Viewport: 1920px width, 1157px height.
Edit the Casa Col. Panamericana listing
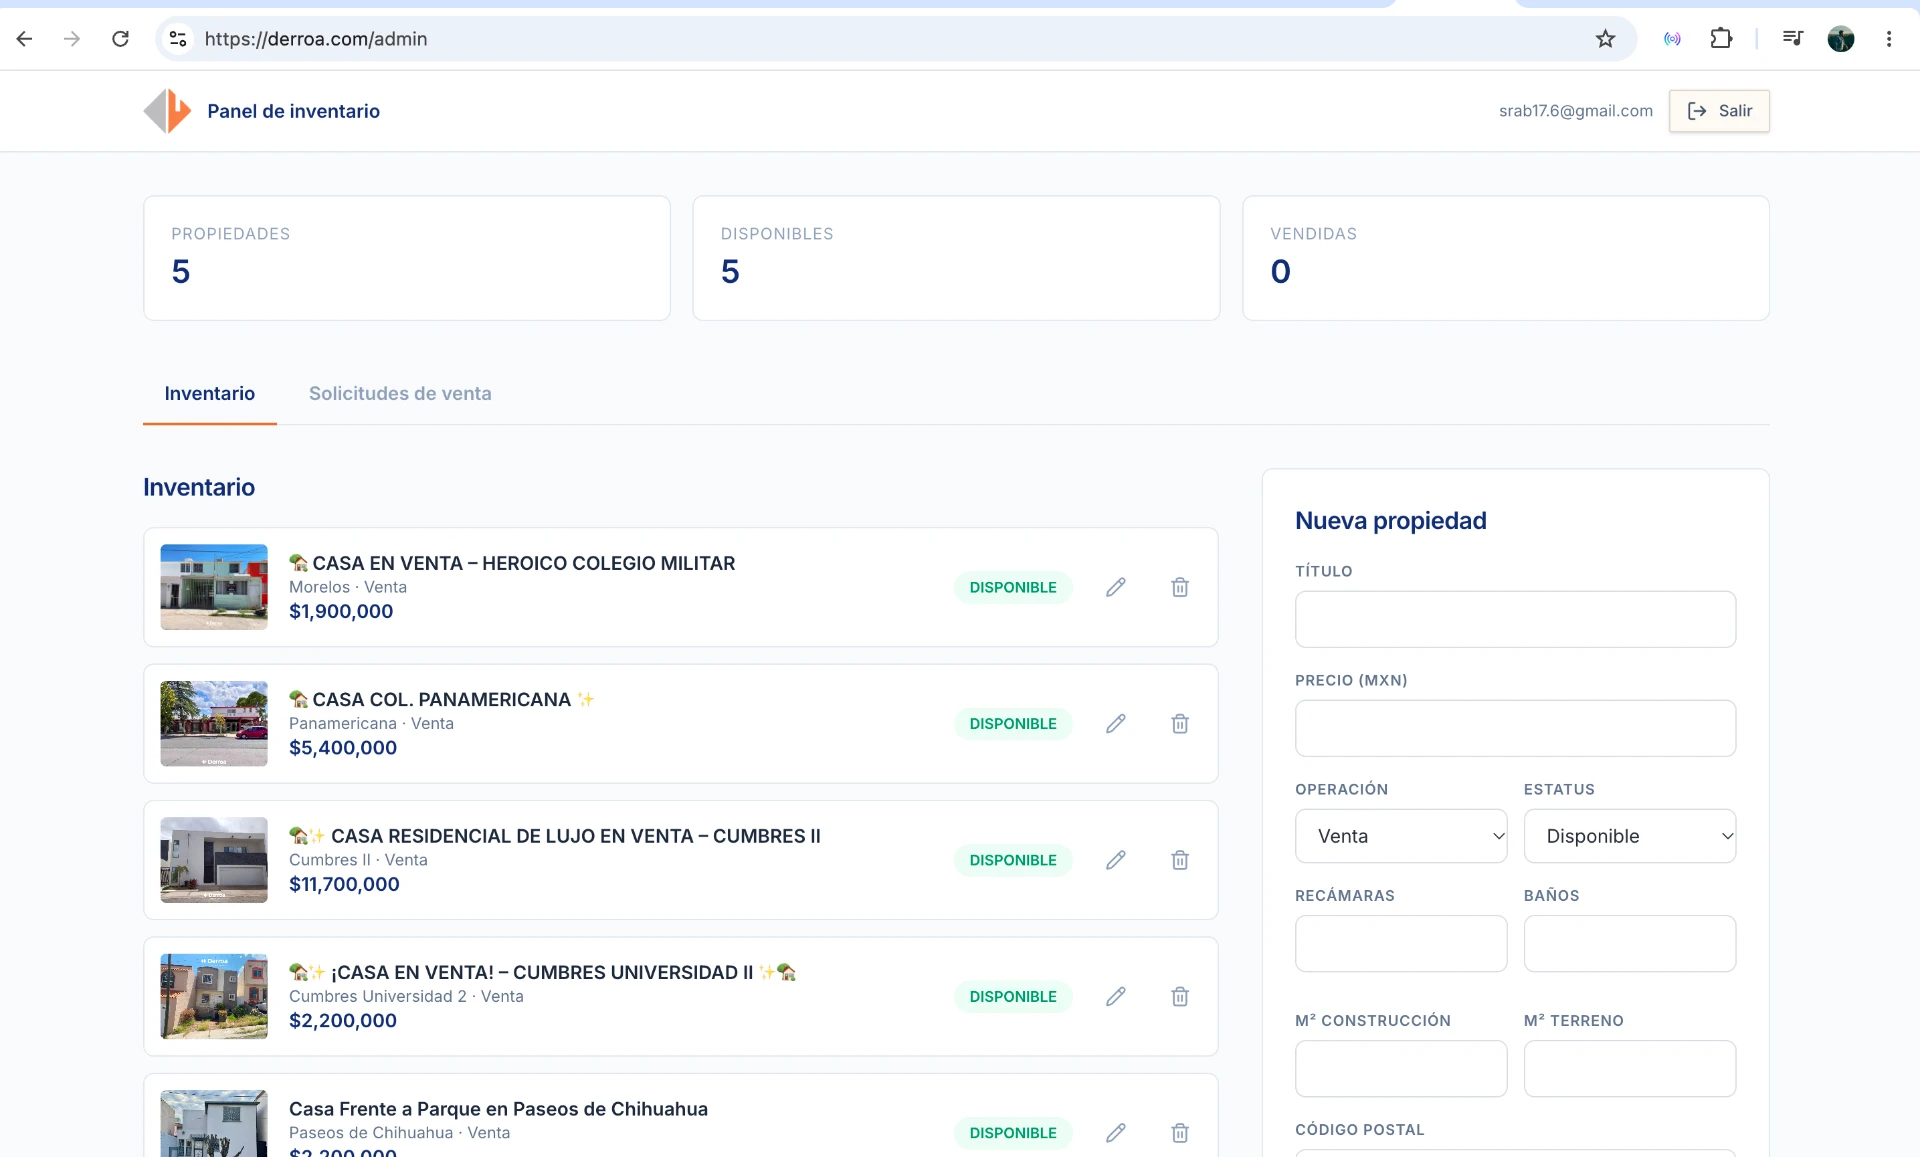(1116, 724)
